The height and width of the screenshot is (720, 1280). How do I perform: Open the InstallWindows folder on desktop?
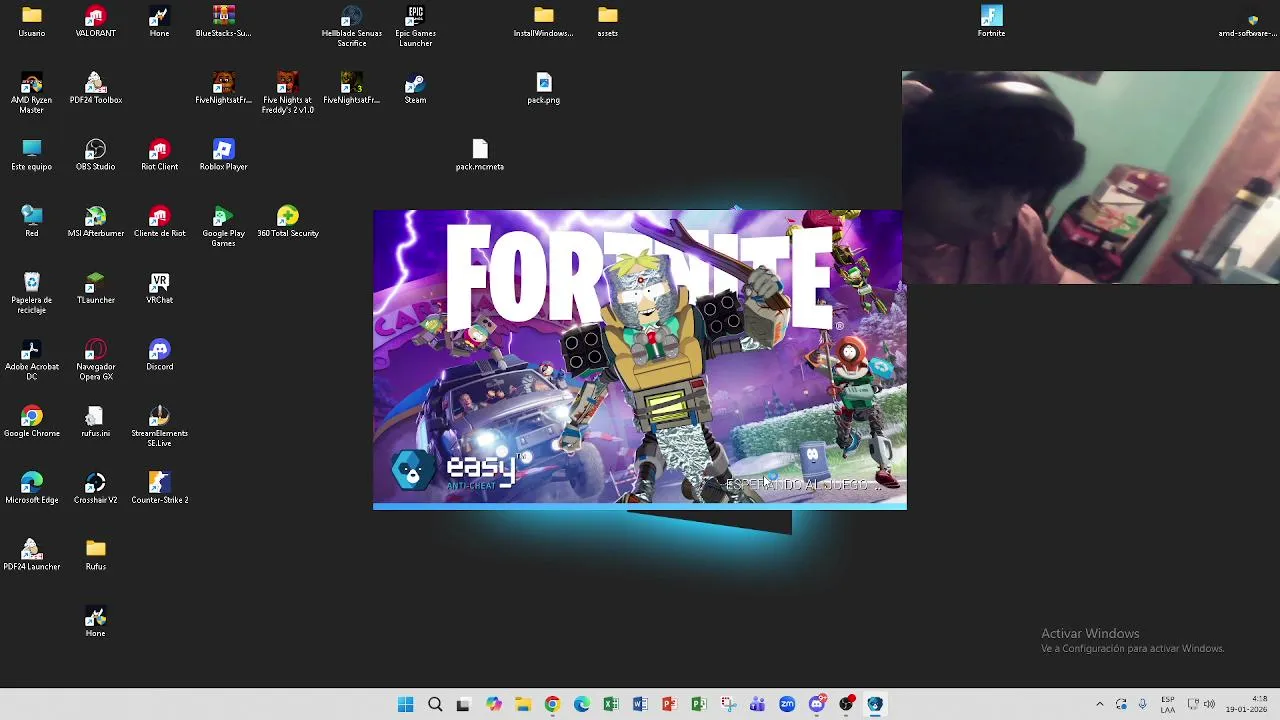coord(543,21)
